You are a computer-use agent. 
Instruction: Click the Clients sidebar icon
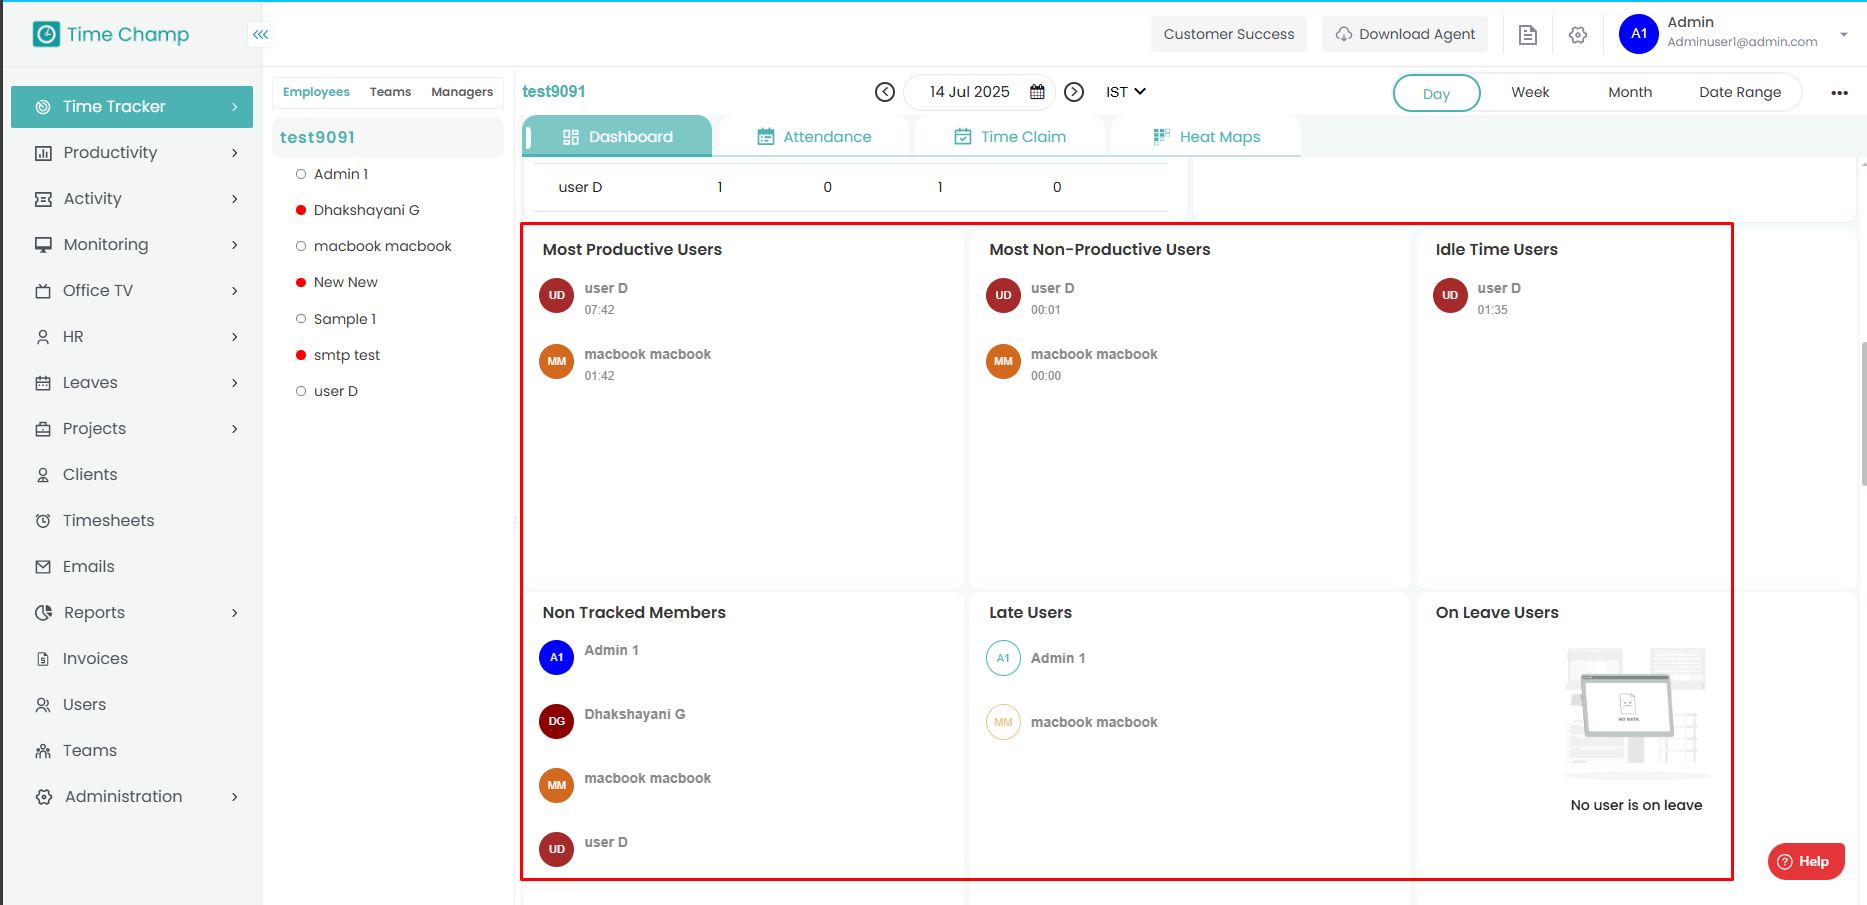(x=43, y=475)
